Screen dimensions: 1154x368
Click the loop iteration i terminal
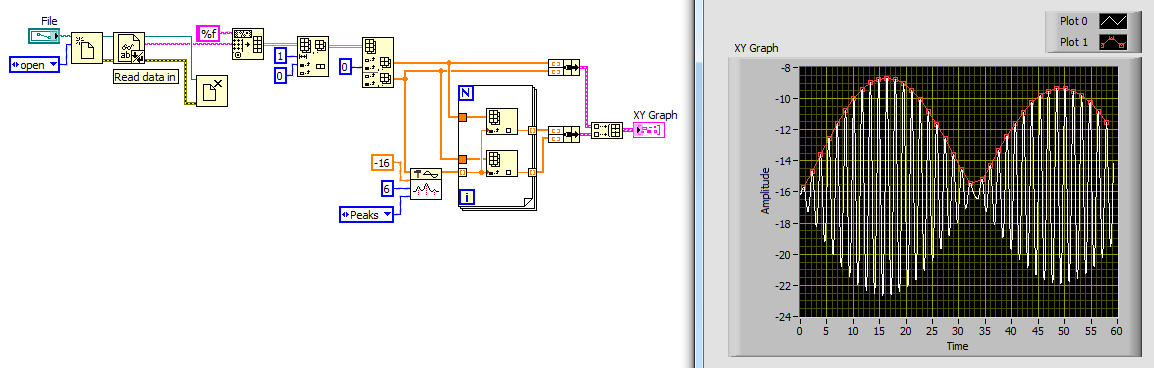466,197
